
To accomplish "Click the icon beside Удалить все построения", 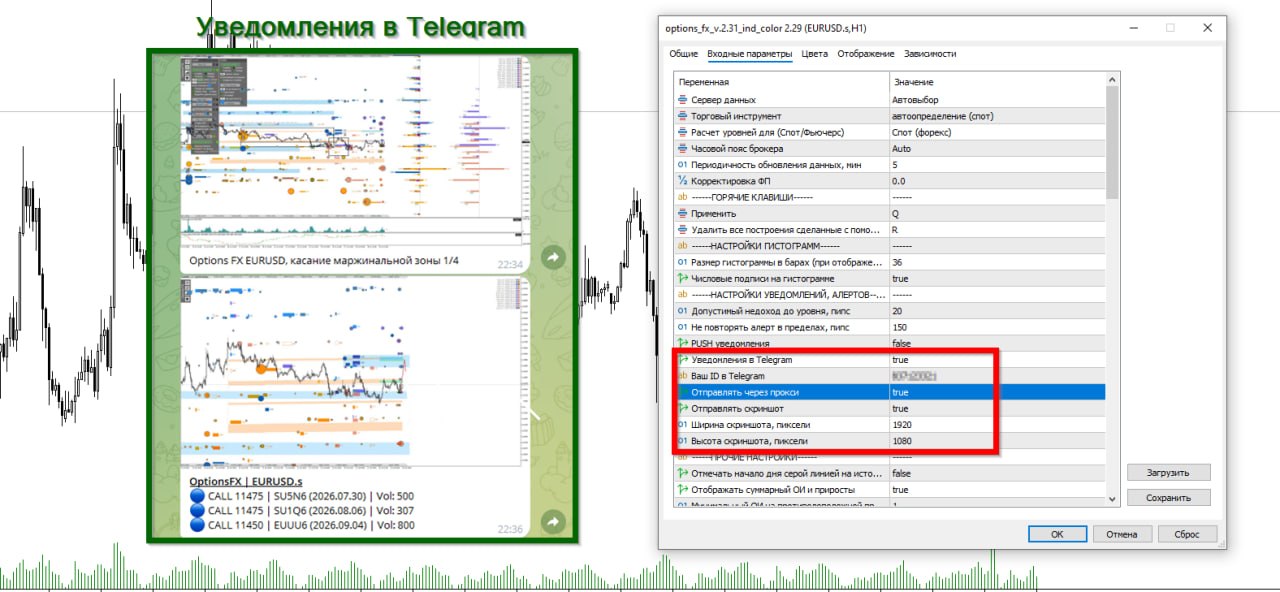I will (683, 230).
